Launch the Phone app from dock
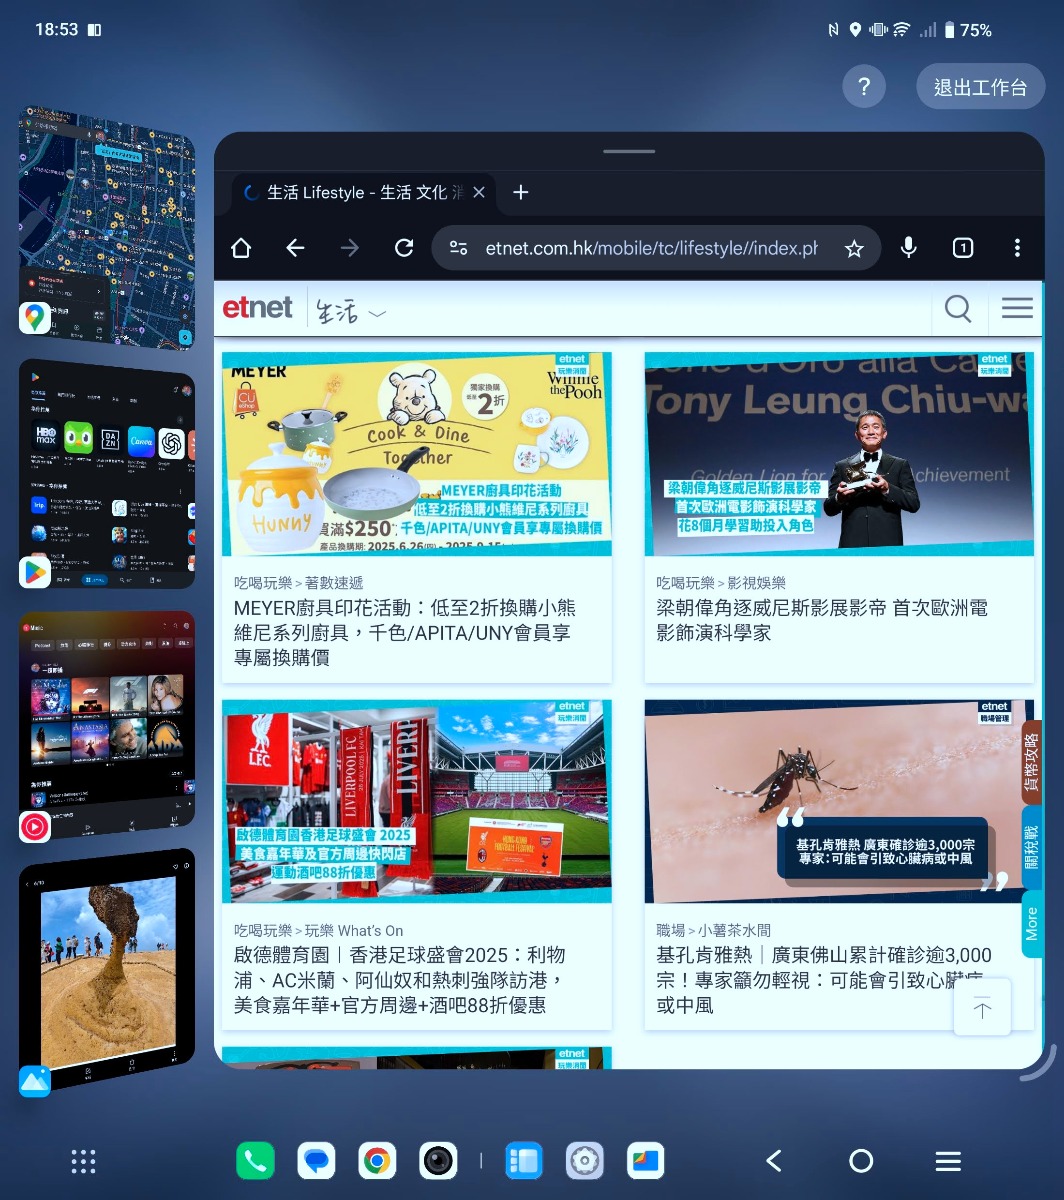Image resolution: width=1064 pixels, height=1200 pixels. click(255, 1161)
